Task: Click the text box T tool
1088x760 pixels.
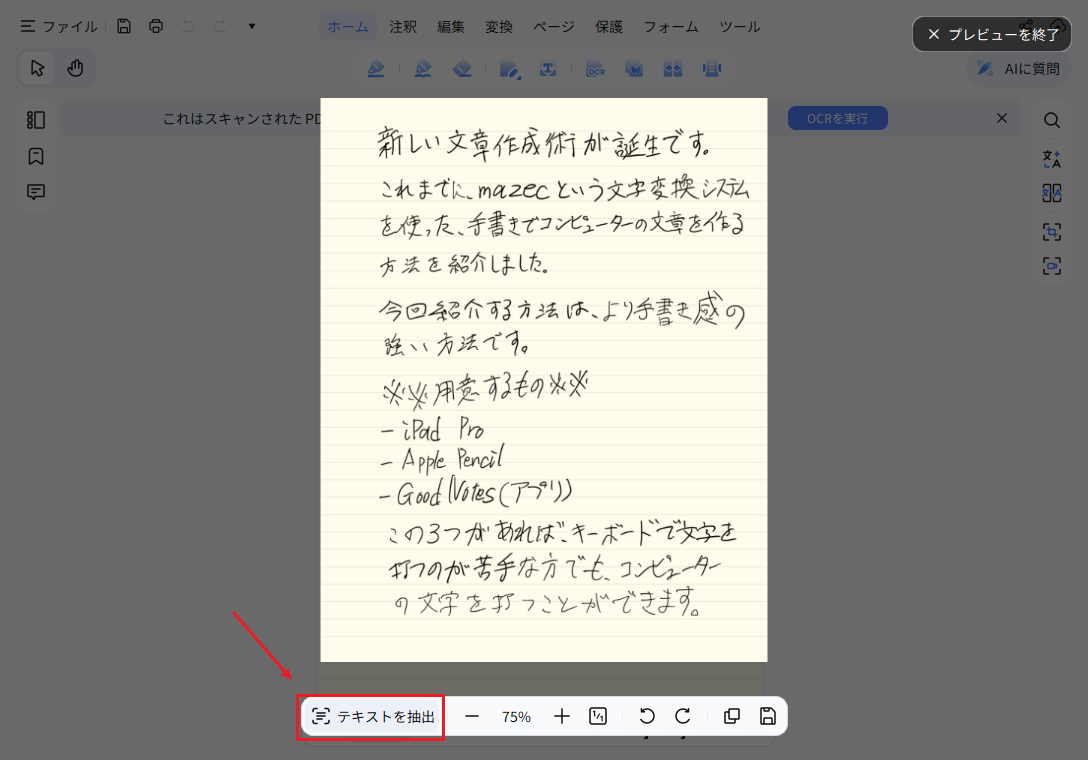Action: pos(548,69)
